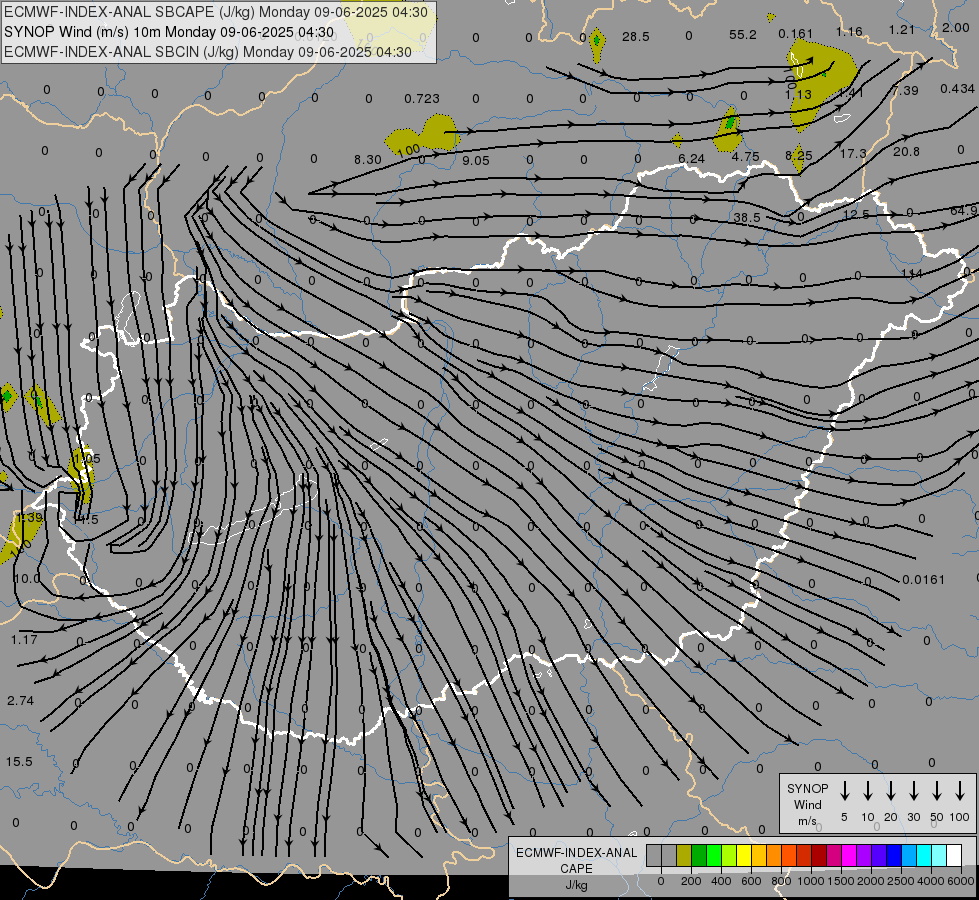The image size is (979, 900).
Task: Click the 0.723 CAPE value
Action: (x=421, y=99)
